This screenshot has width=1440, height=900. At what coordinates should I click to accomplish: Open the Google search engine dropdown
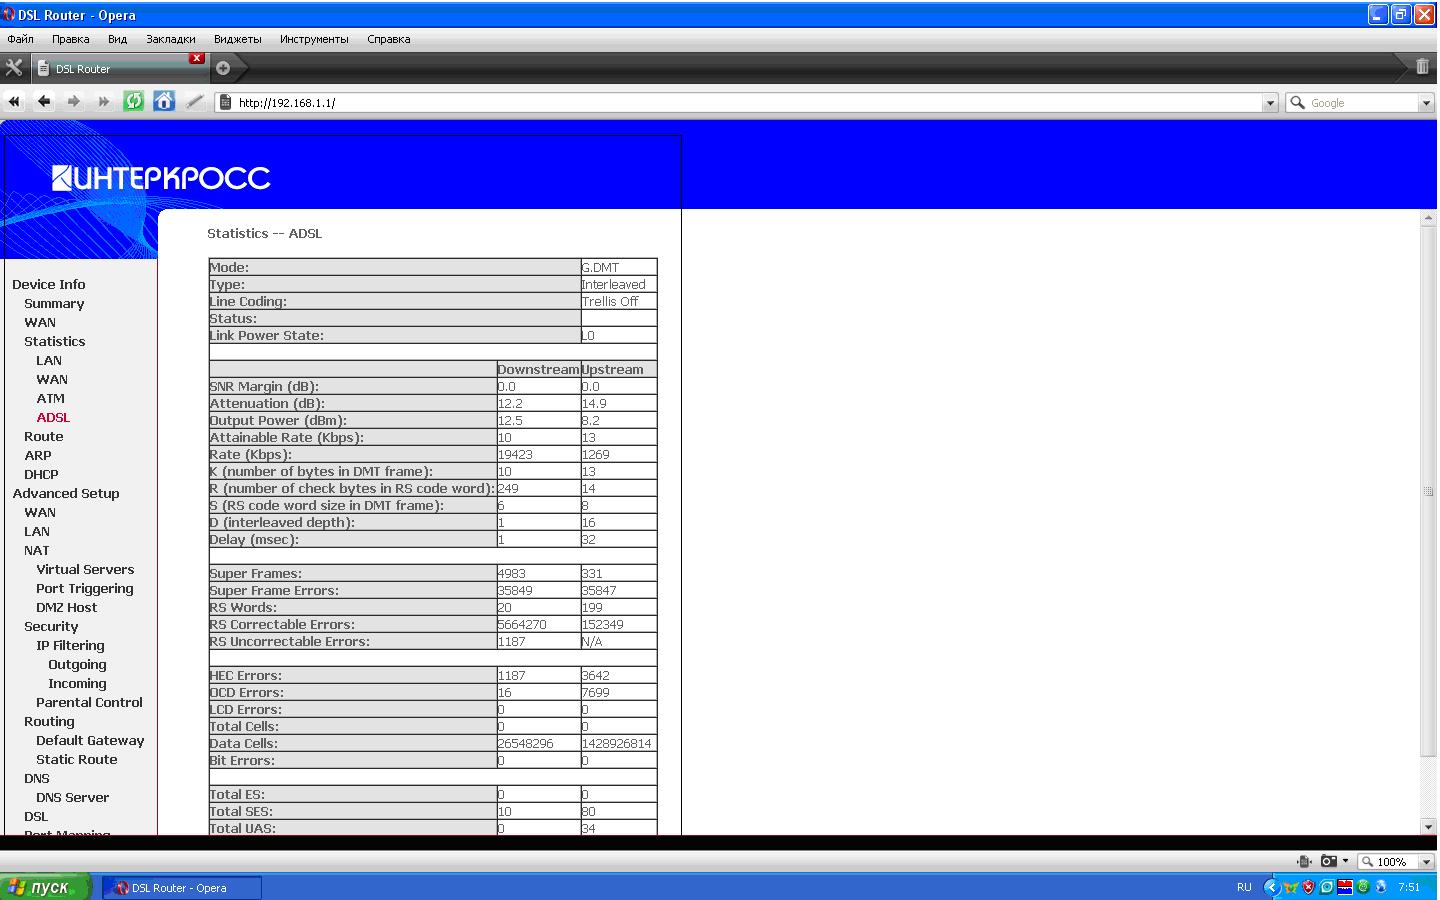coord(1426,103)
